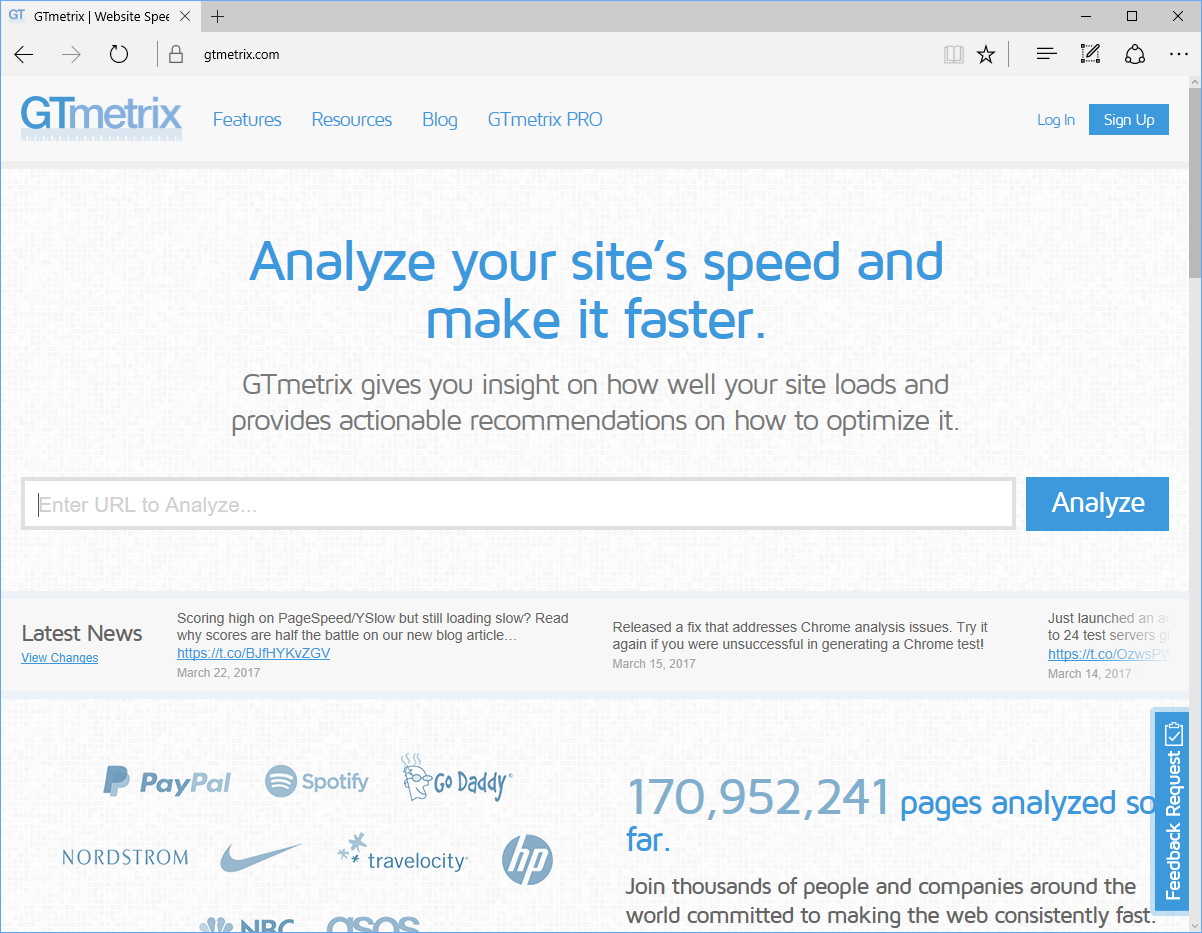Image resolution: width=1202 pixels, height=933 pixels.
Task: Click the Refresh page icon
Action: pos(119,55)
